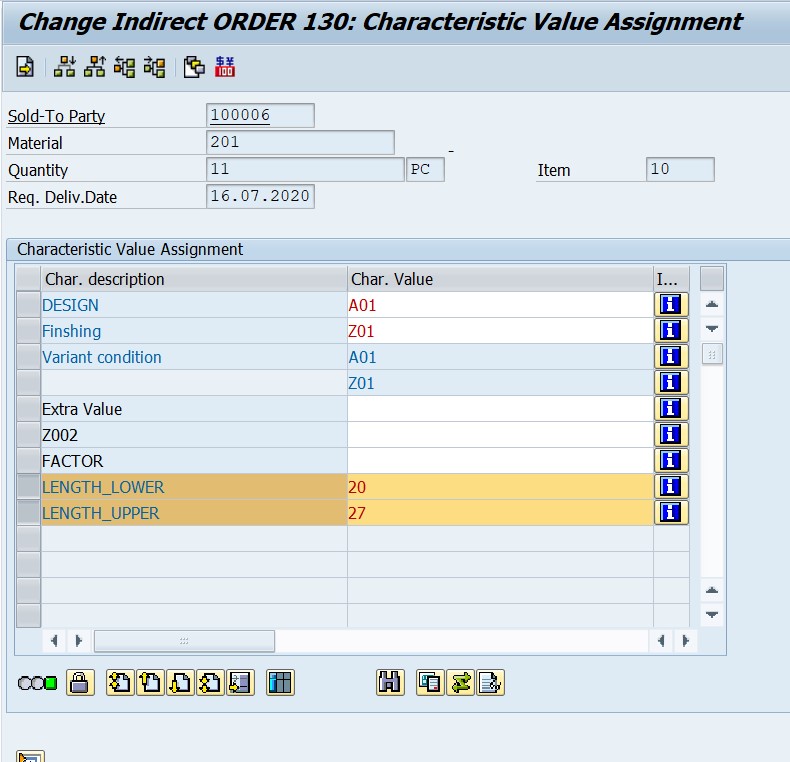Click next page down-arrow icon
790x762 pixels.
[180, 683]
